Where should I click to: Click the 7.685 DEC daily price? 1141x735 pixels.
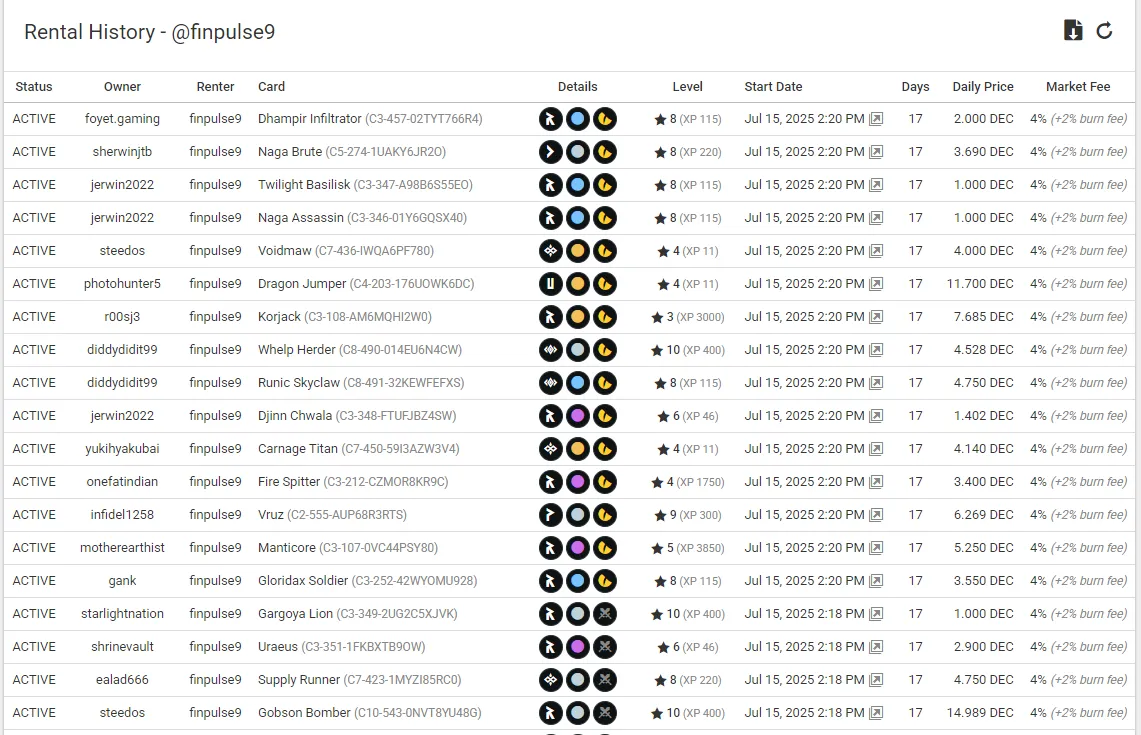click(x=983, y=317)
